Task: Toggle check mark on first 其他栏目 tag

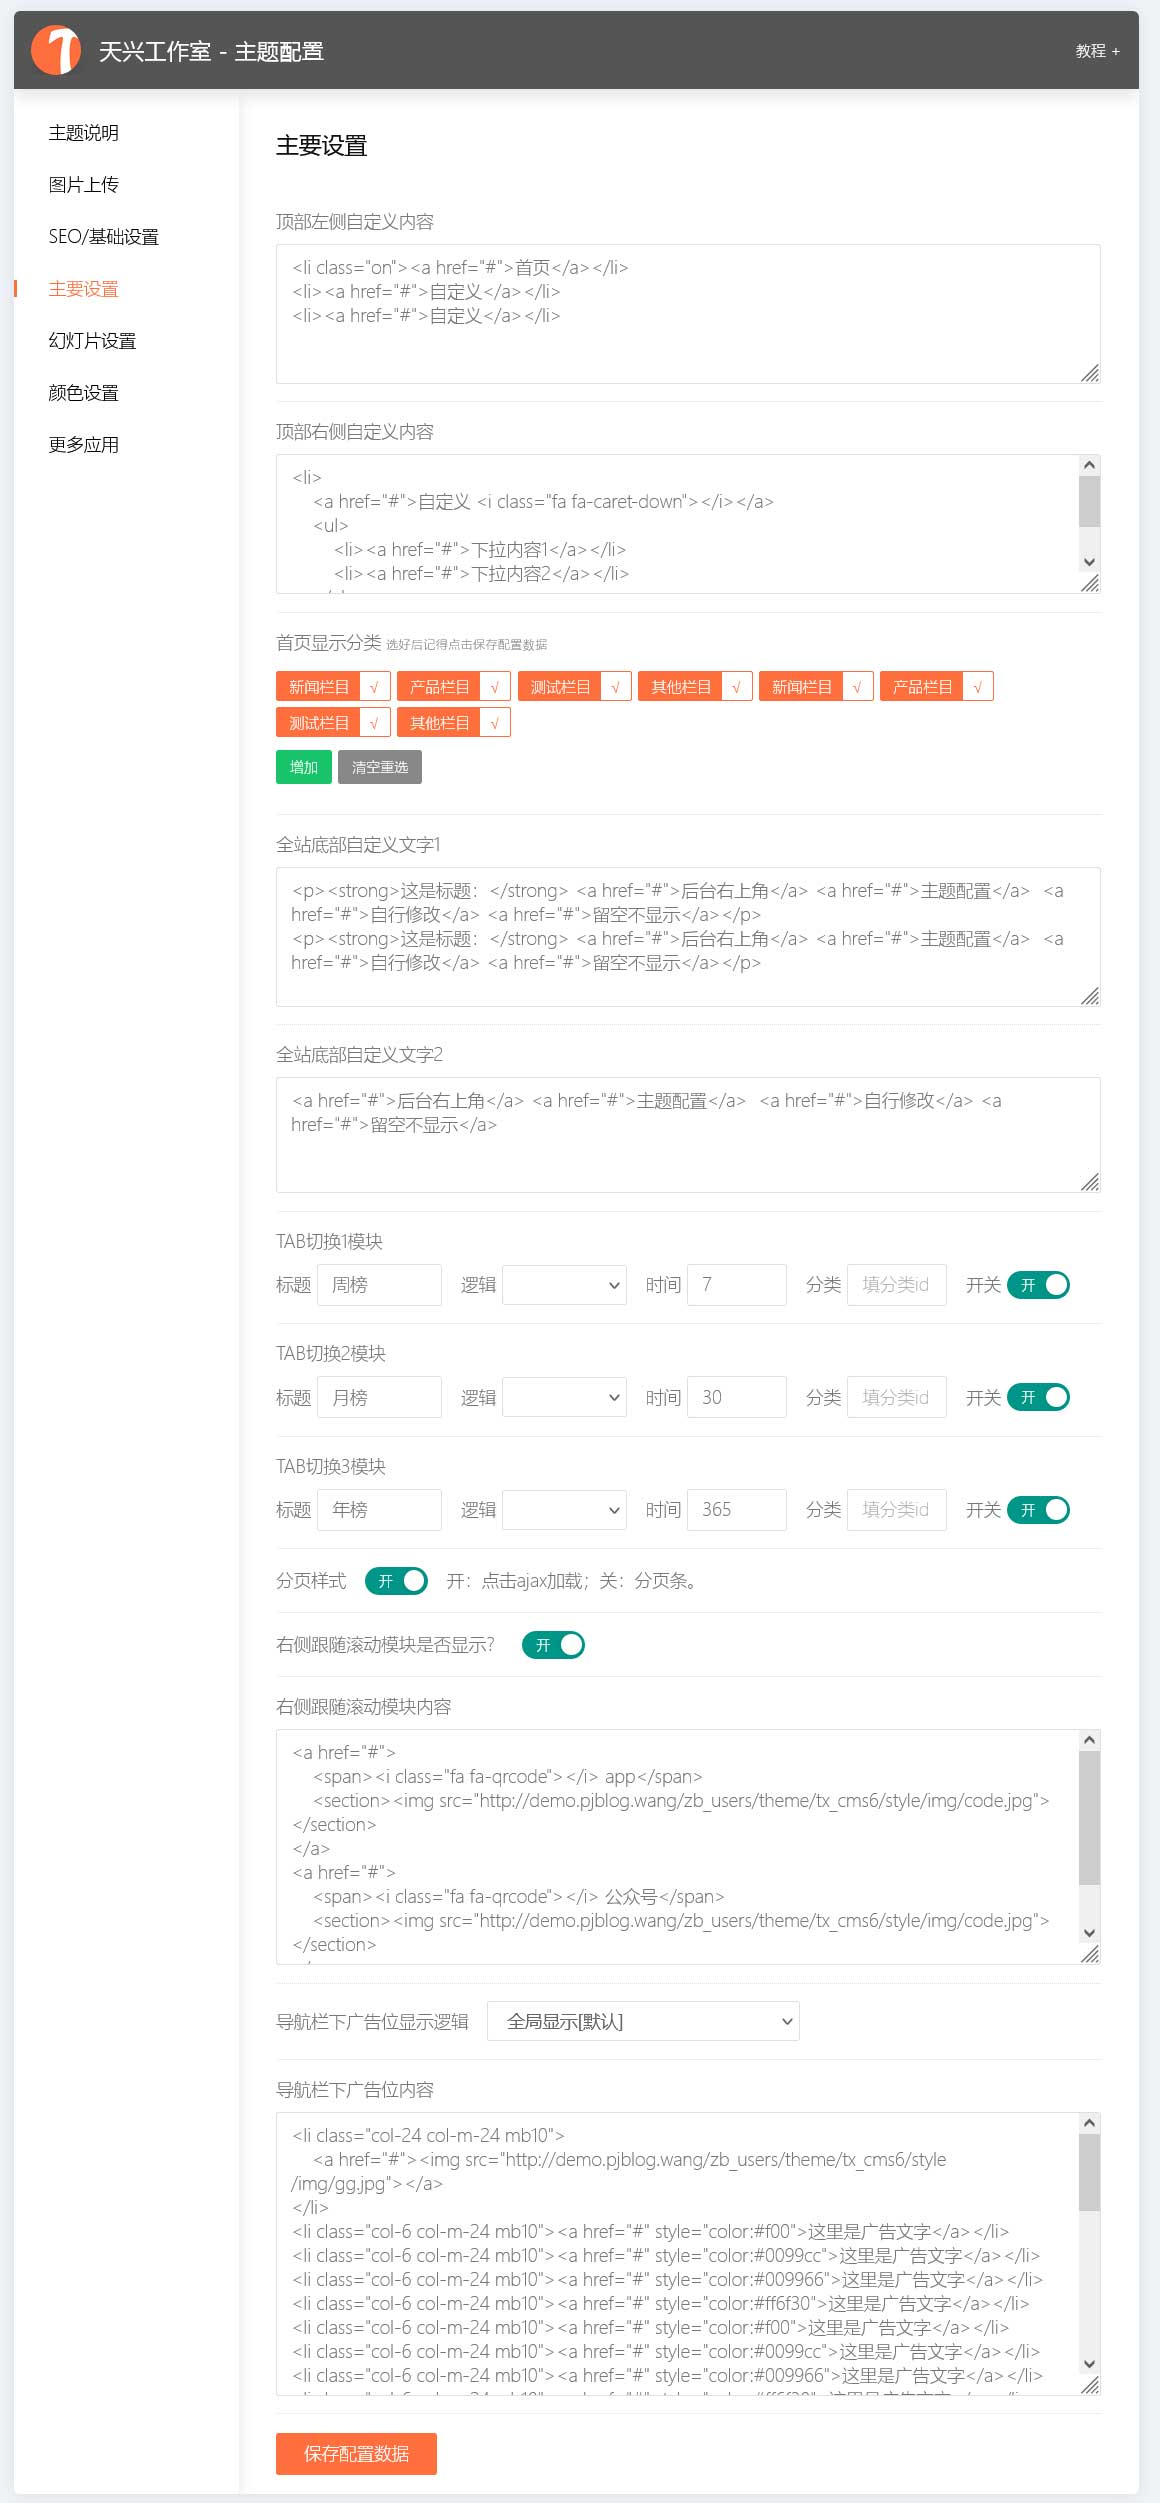Action: pyautogui.click(x=737, y=687)
